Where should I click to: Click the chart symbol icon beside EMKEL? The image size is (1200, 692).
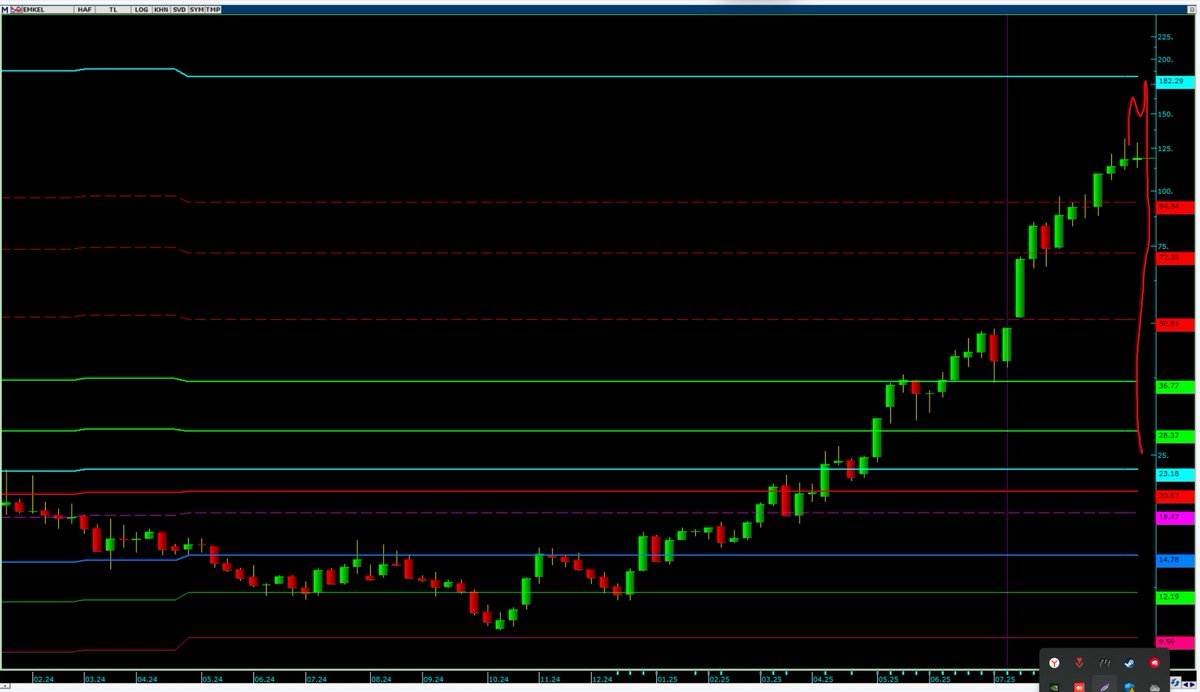pos(16,10)
